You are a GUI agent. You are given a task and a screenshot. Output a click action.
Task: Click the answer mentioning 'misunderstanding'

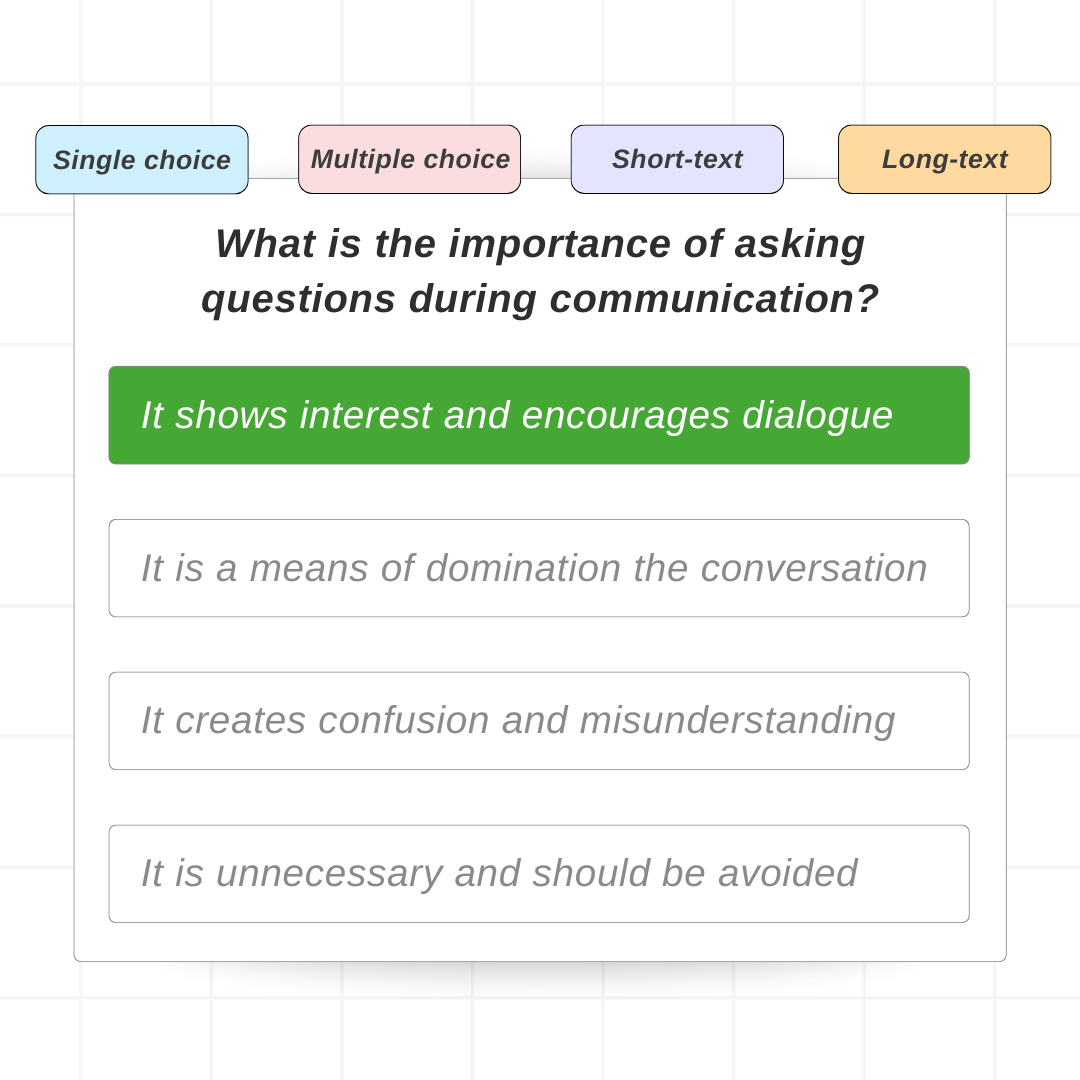pos(539,721)
